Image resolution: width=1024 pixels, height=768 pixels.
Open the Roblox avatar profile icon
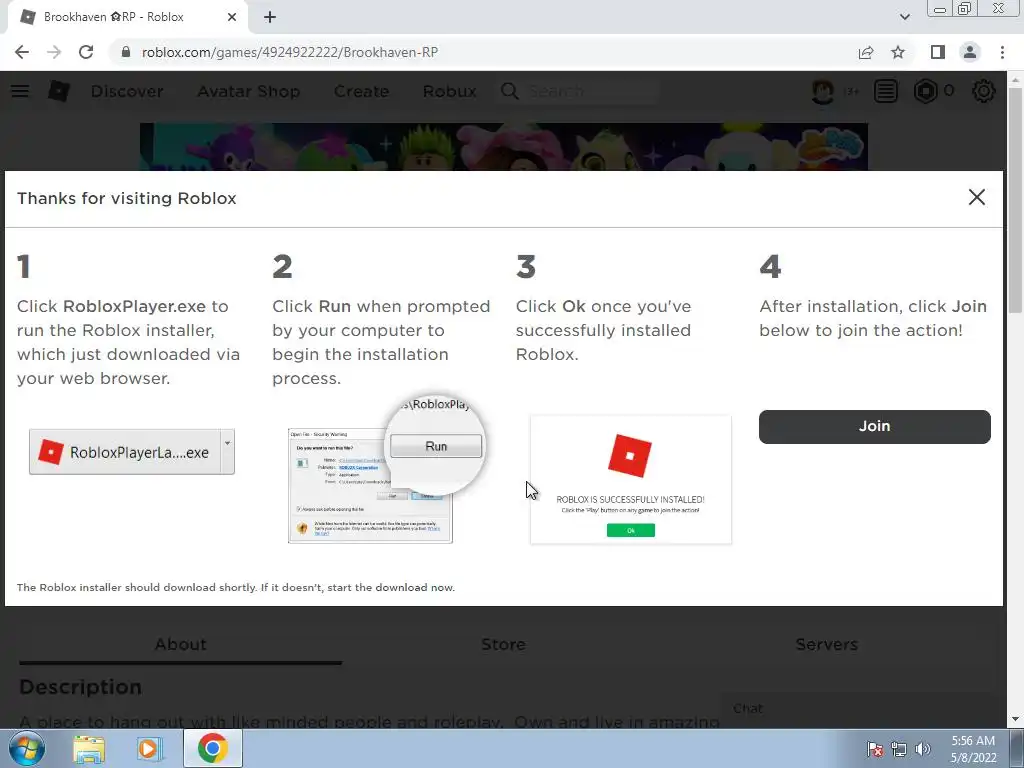823,91
